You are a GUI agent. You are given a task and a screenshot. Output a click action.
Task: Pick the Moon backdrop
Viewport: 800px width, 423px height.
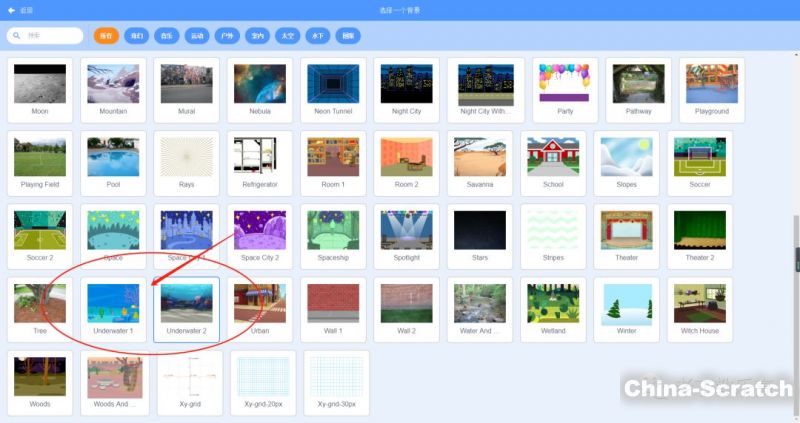tap(40, 89)
